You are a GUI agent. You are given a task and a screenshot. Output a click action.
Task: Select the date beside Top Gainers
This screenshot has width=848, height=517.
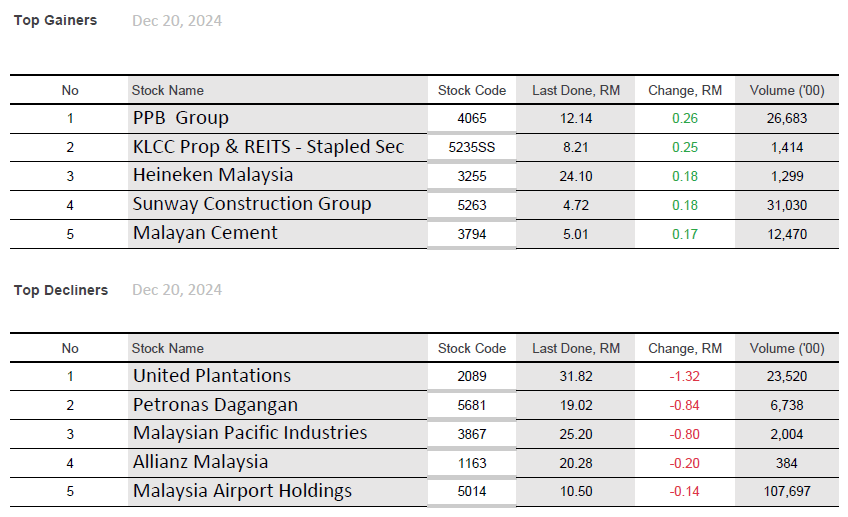click(x=177, y=21)
